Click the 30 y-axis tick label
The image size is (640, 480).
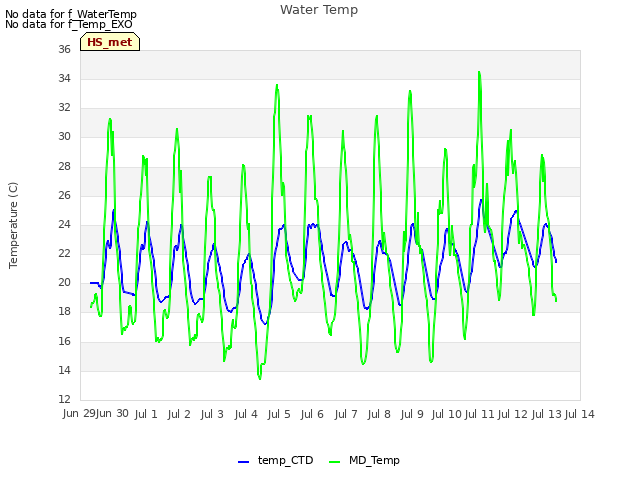point(64,136)
